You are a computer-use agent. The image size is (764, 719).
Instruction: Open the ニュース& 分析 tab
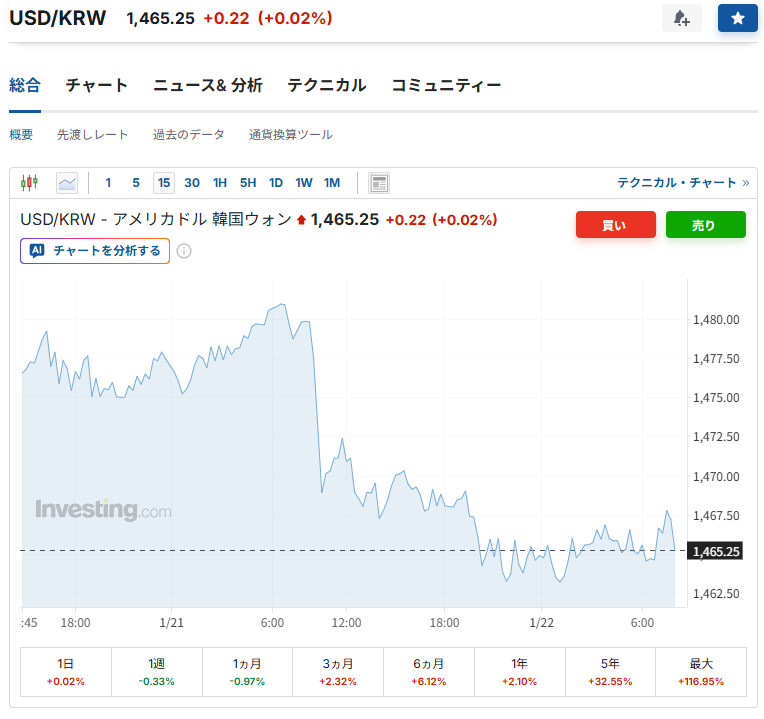[x=208, y=86]
